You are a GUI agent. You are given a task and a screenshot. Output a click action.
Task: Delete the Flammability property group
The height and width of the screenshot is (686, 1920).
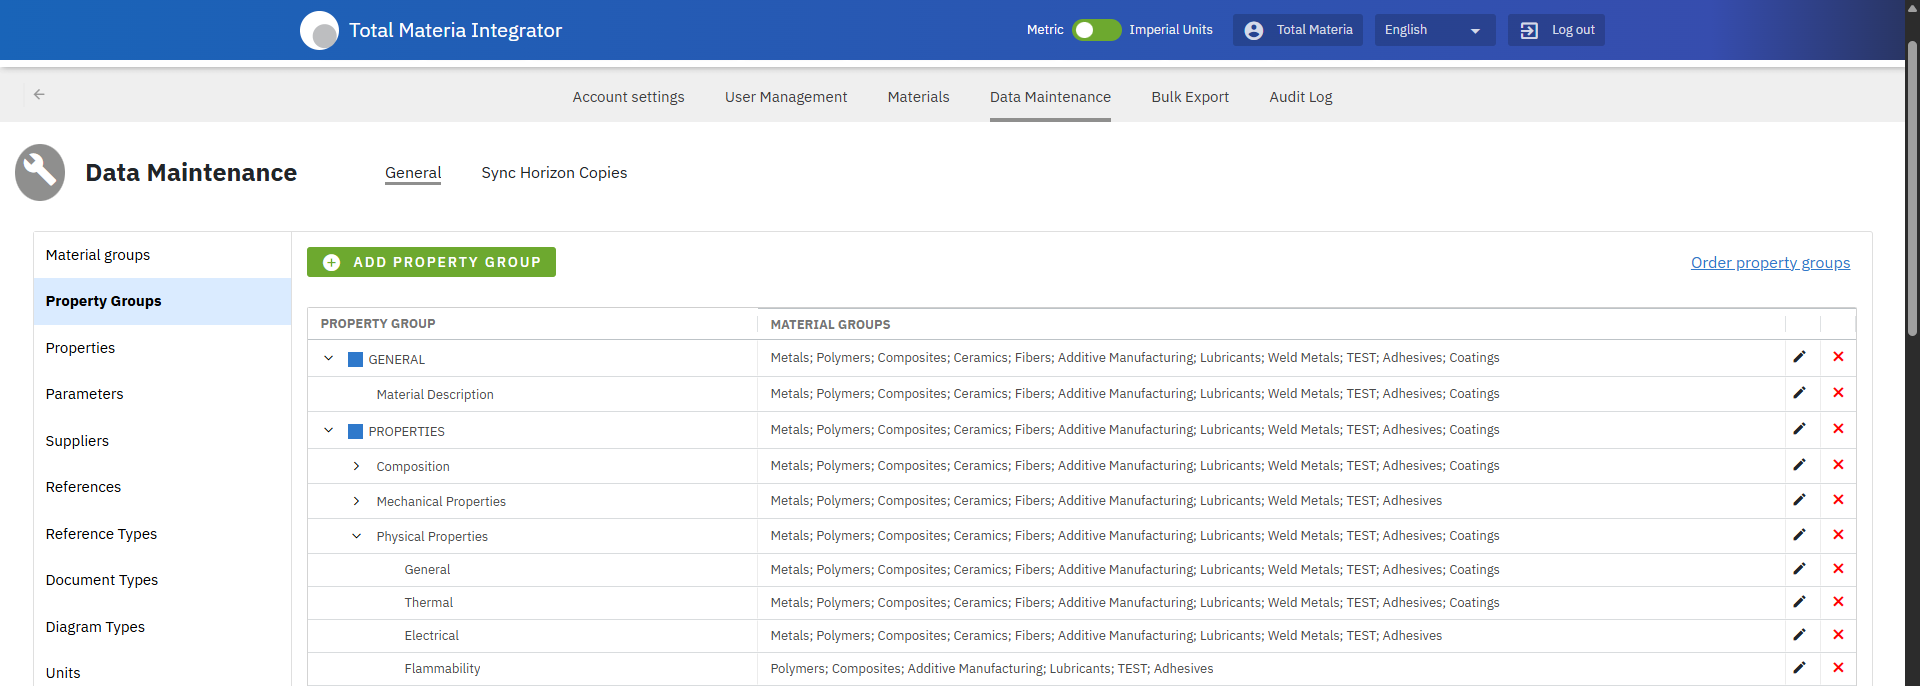[x=1838, y=668]
